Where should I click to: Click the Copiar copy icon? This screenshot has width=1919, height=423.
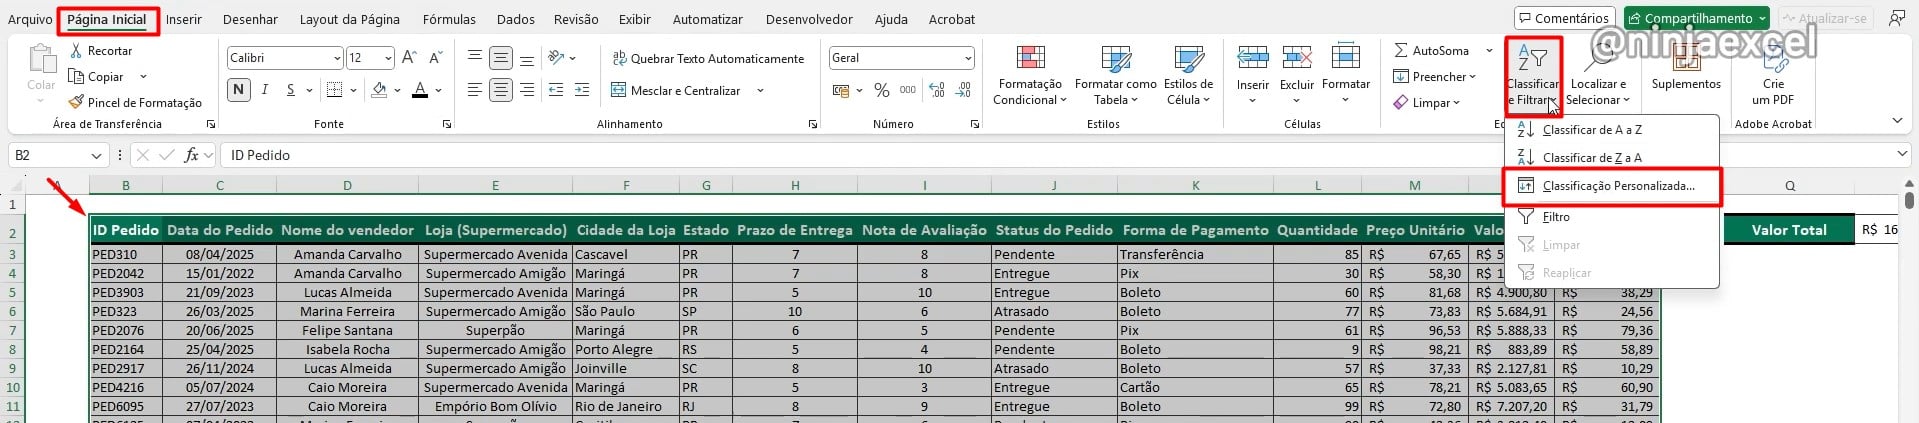click(76, 77)
